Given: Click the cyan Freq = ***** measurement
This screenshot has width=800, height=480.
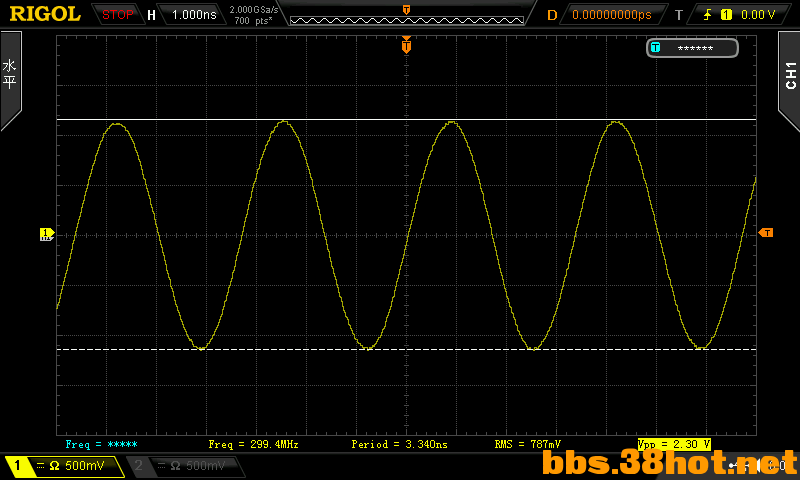Looking at the screenshot, I should point(102,444).
